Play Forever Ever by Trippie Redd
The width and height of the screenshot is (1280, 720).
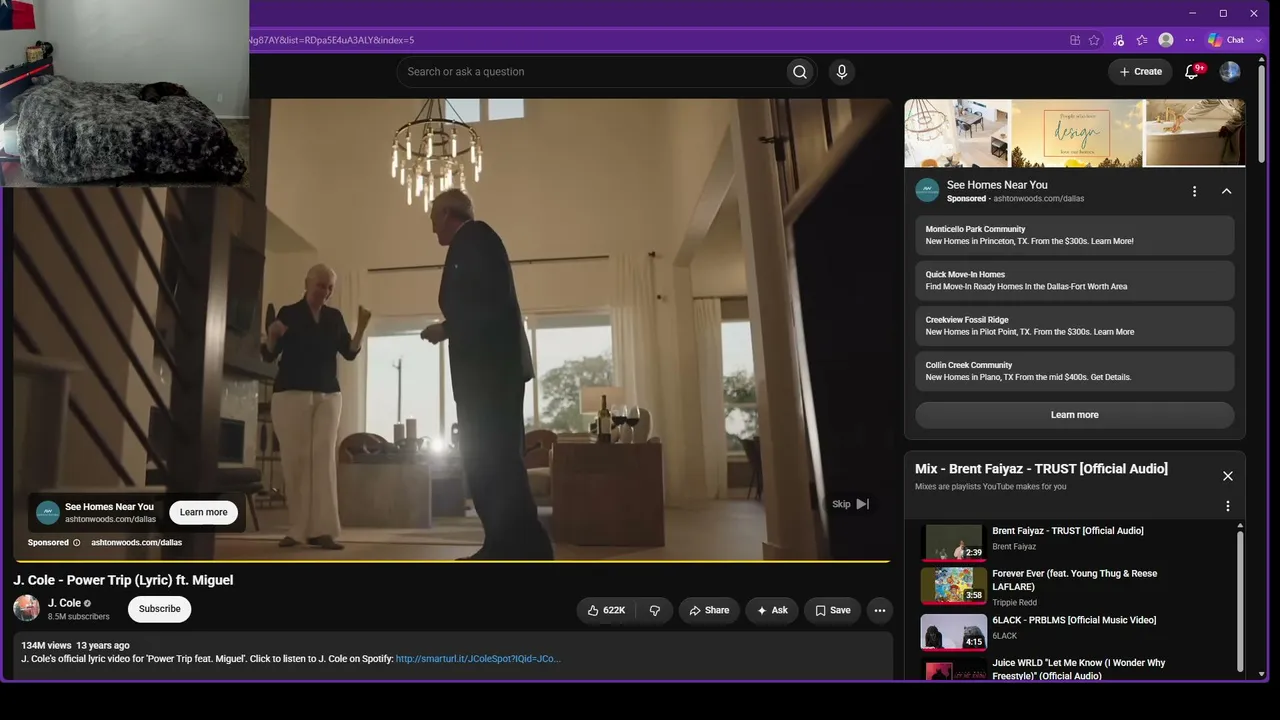point(1076,586)
